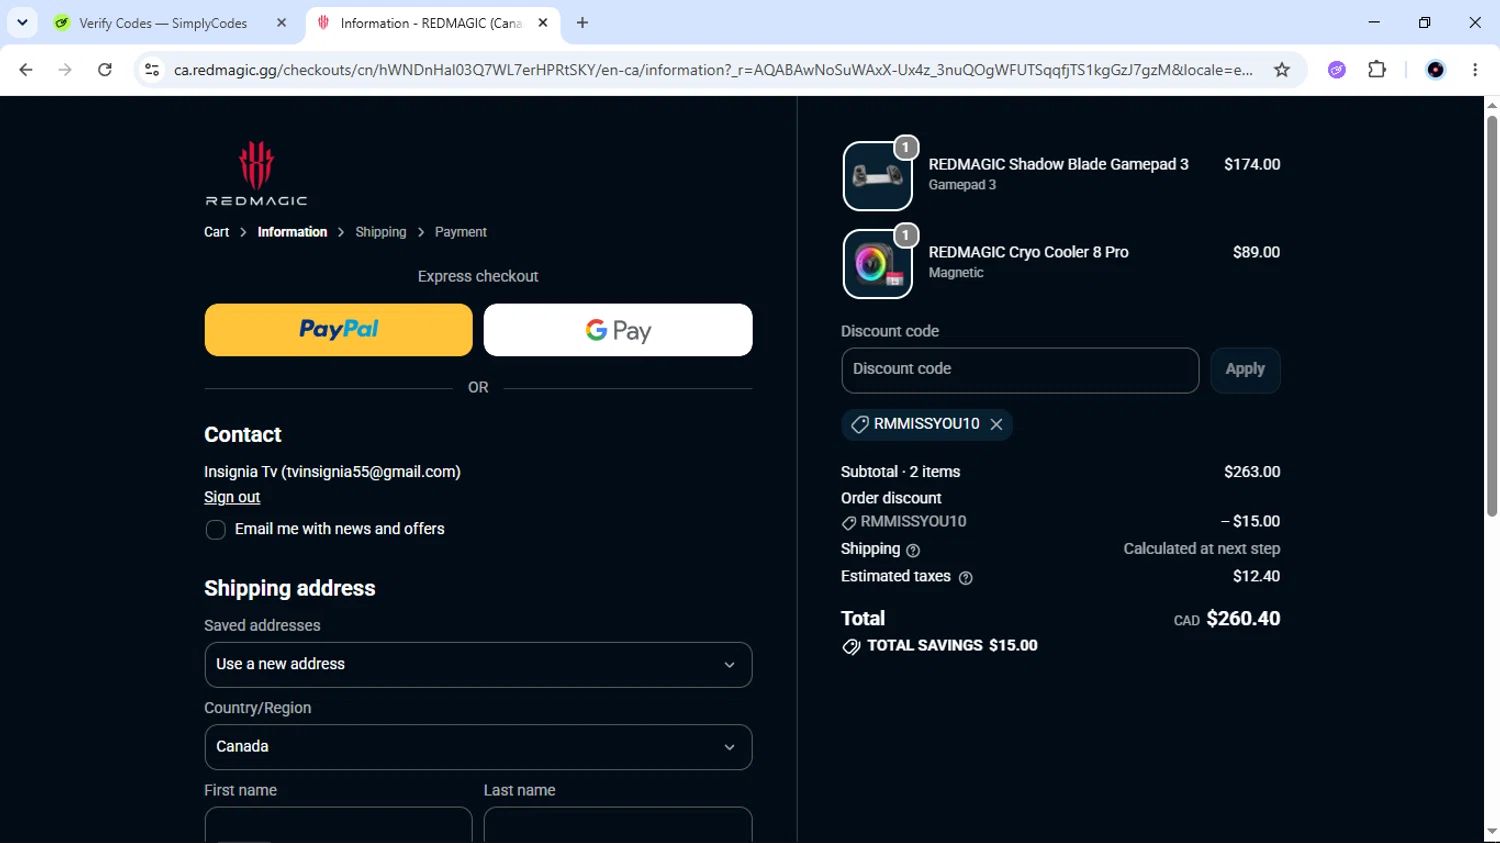This screenshot has width=1500, height=843.
Task: Click the $174.00 gamepad price
Action: click(x=1252, y=164)
